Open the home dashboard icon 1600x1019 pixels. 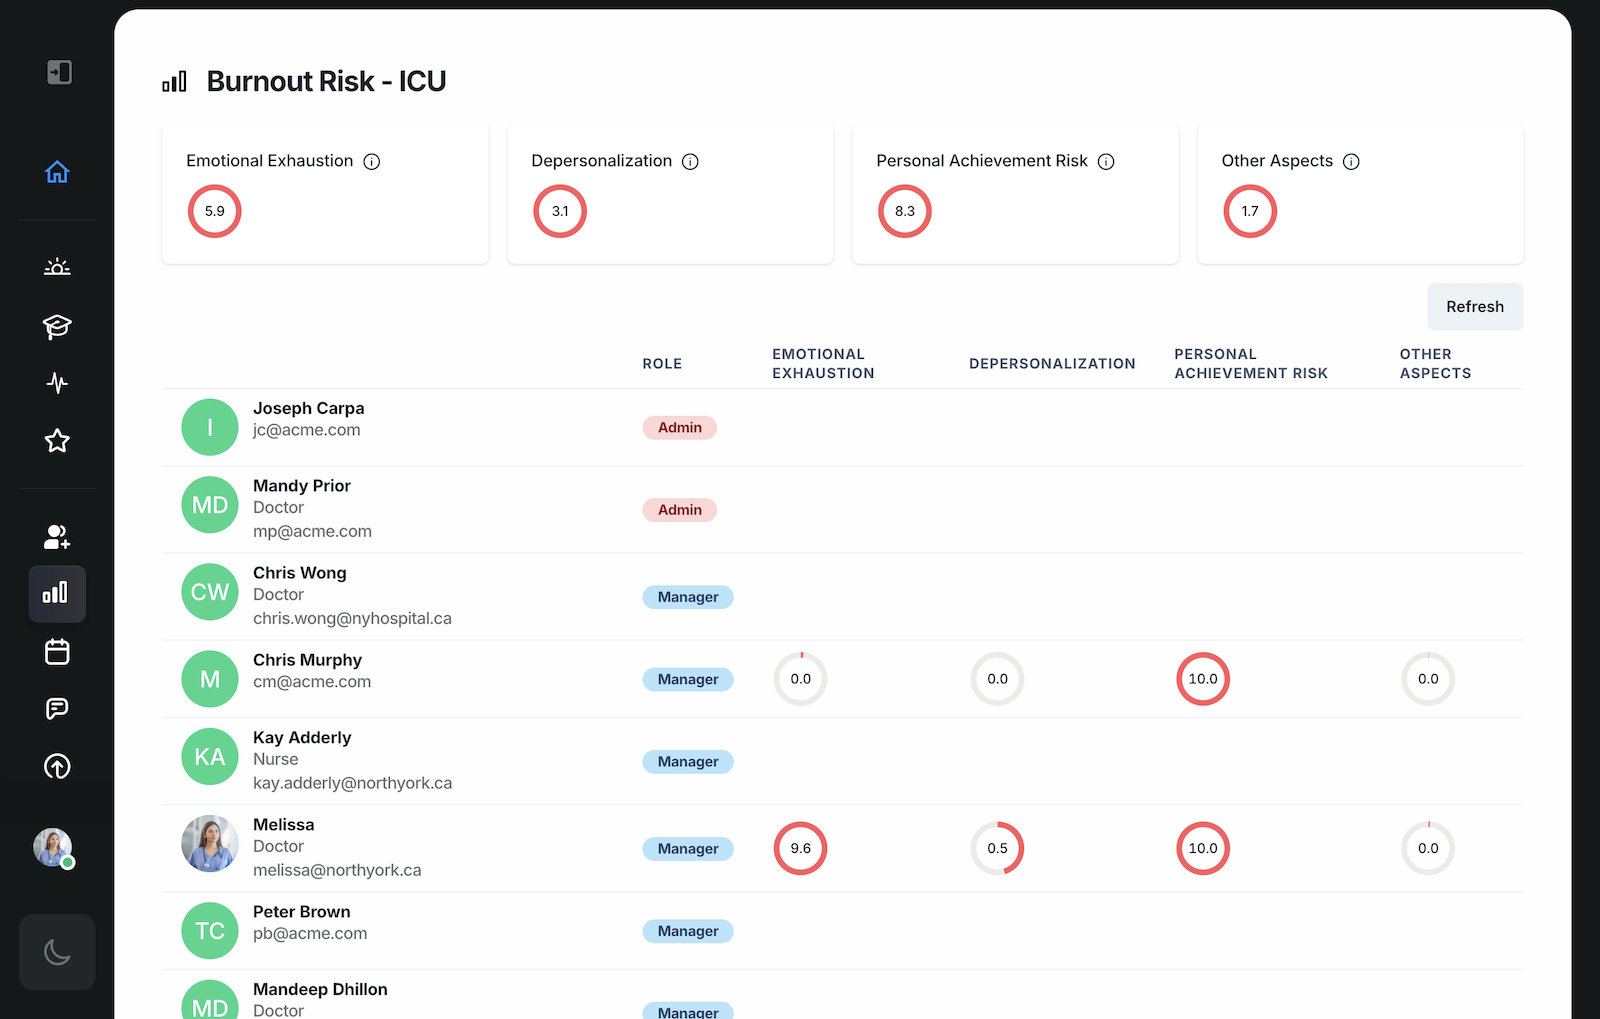pos(57,171)
